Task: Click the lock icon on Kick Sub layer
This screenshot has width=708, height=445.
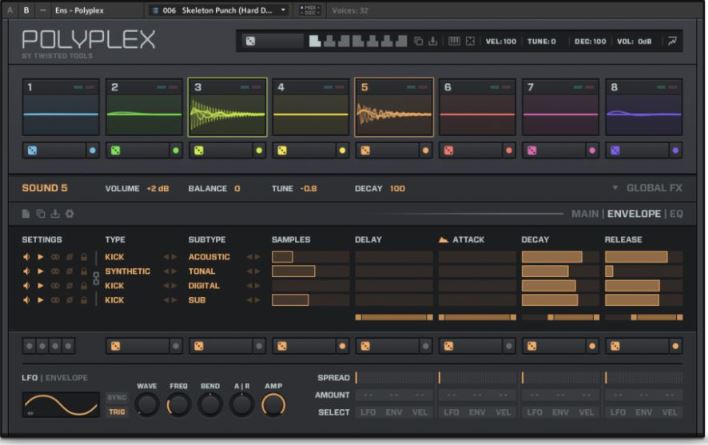Action: [x=84, y=300]
